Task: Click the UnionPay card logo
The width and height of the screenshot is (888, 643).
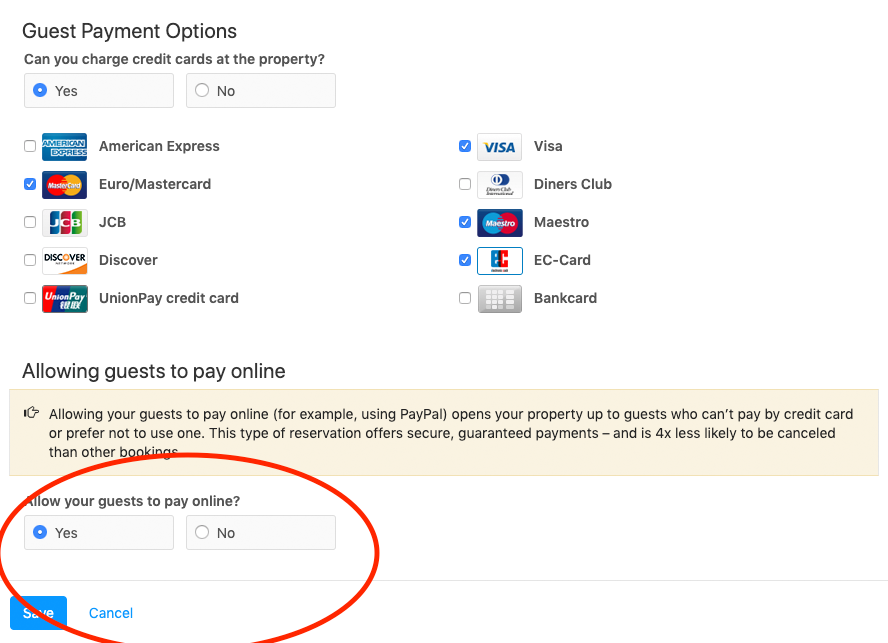Action: pos(65,299)
